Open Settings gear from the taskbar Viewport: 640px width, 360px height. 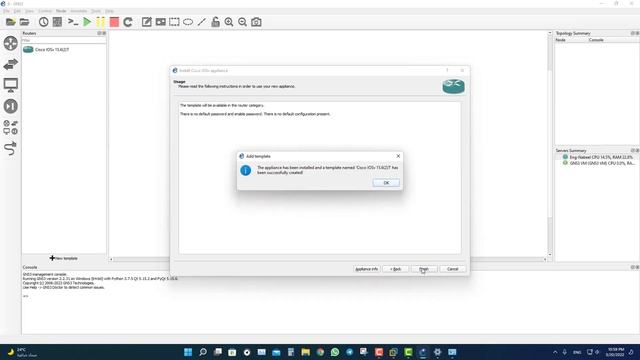pyautogui.click(x=437, y=352)
